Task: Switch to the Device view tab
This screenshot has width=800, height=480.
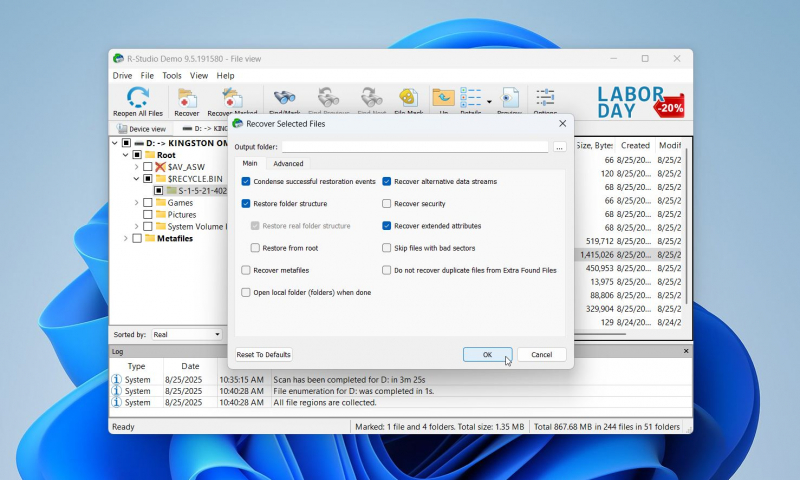Action: coord(141,129)
